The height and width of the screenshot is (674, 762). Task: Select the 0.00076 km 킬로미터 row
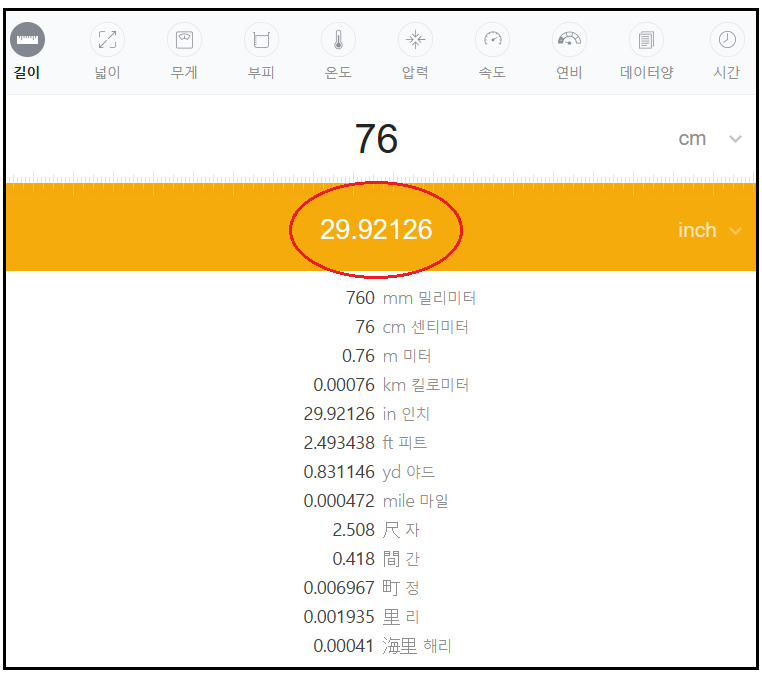pyautogui.click(x=391, y=385)
